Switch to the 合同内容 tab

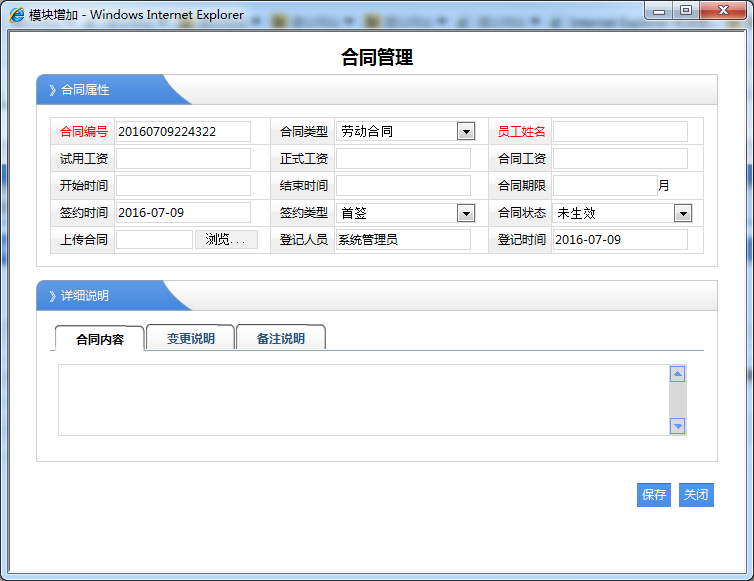click(x=100, y=338)
